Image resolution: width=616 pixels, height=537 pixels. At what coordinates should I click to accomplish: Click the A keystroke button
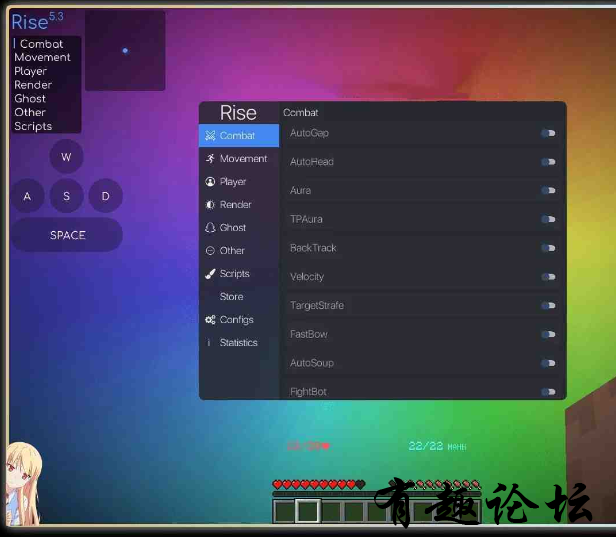27,196
